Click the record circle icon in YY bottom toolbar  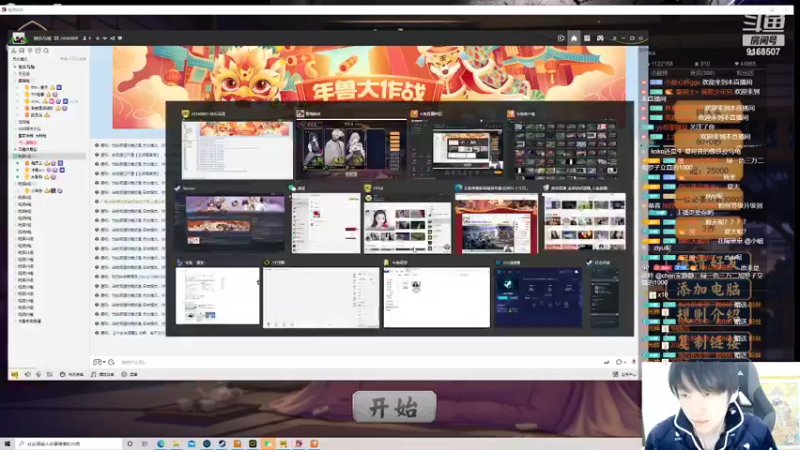point(124,374)
